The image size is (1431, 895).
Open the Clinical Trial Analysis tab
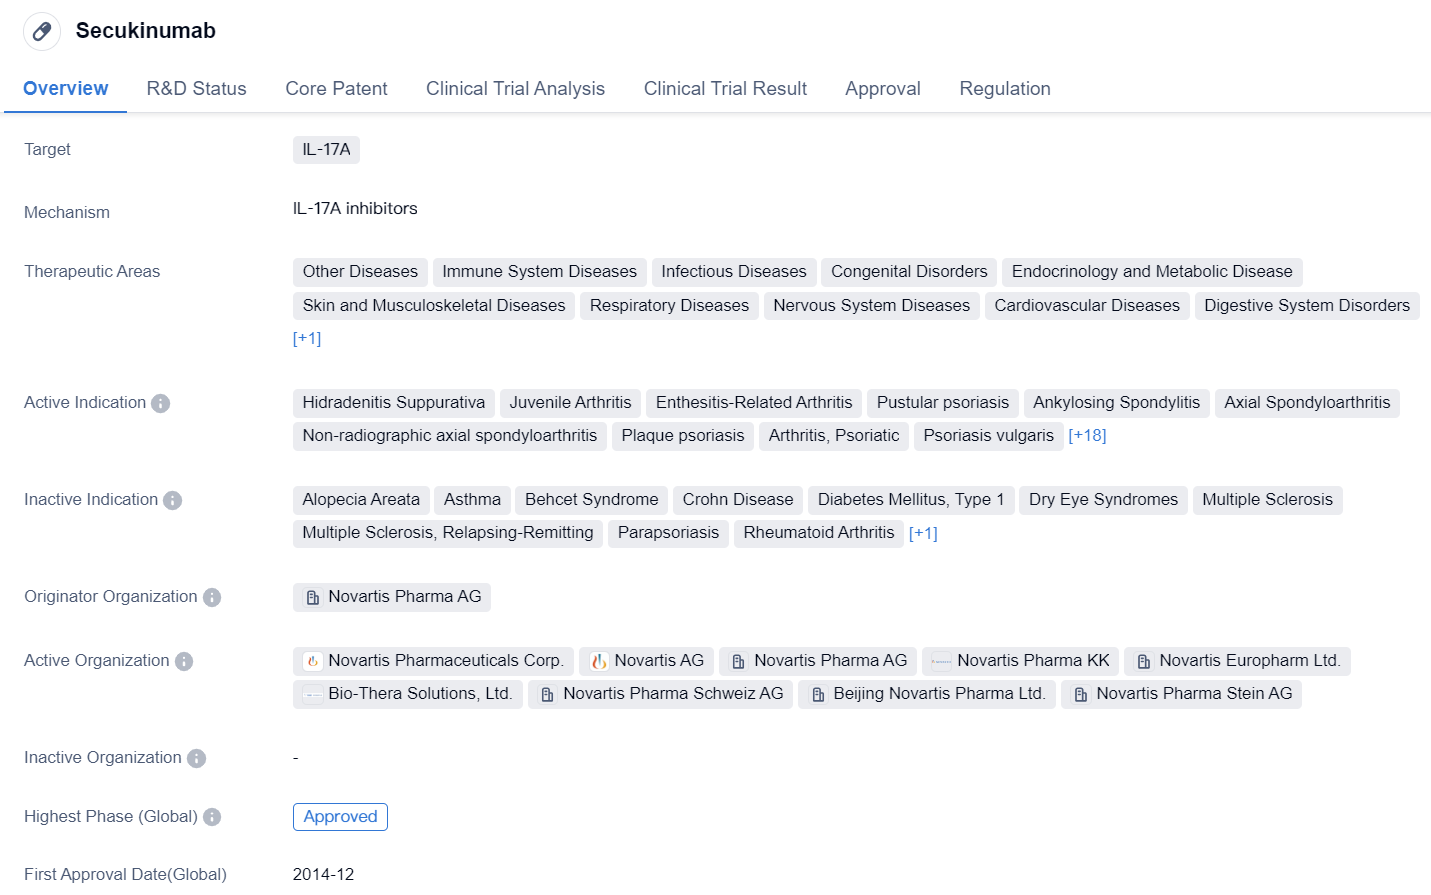coord(515,88)
